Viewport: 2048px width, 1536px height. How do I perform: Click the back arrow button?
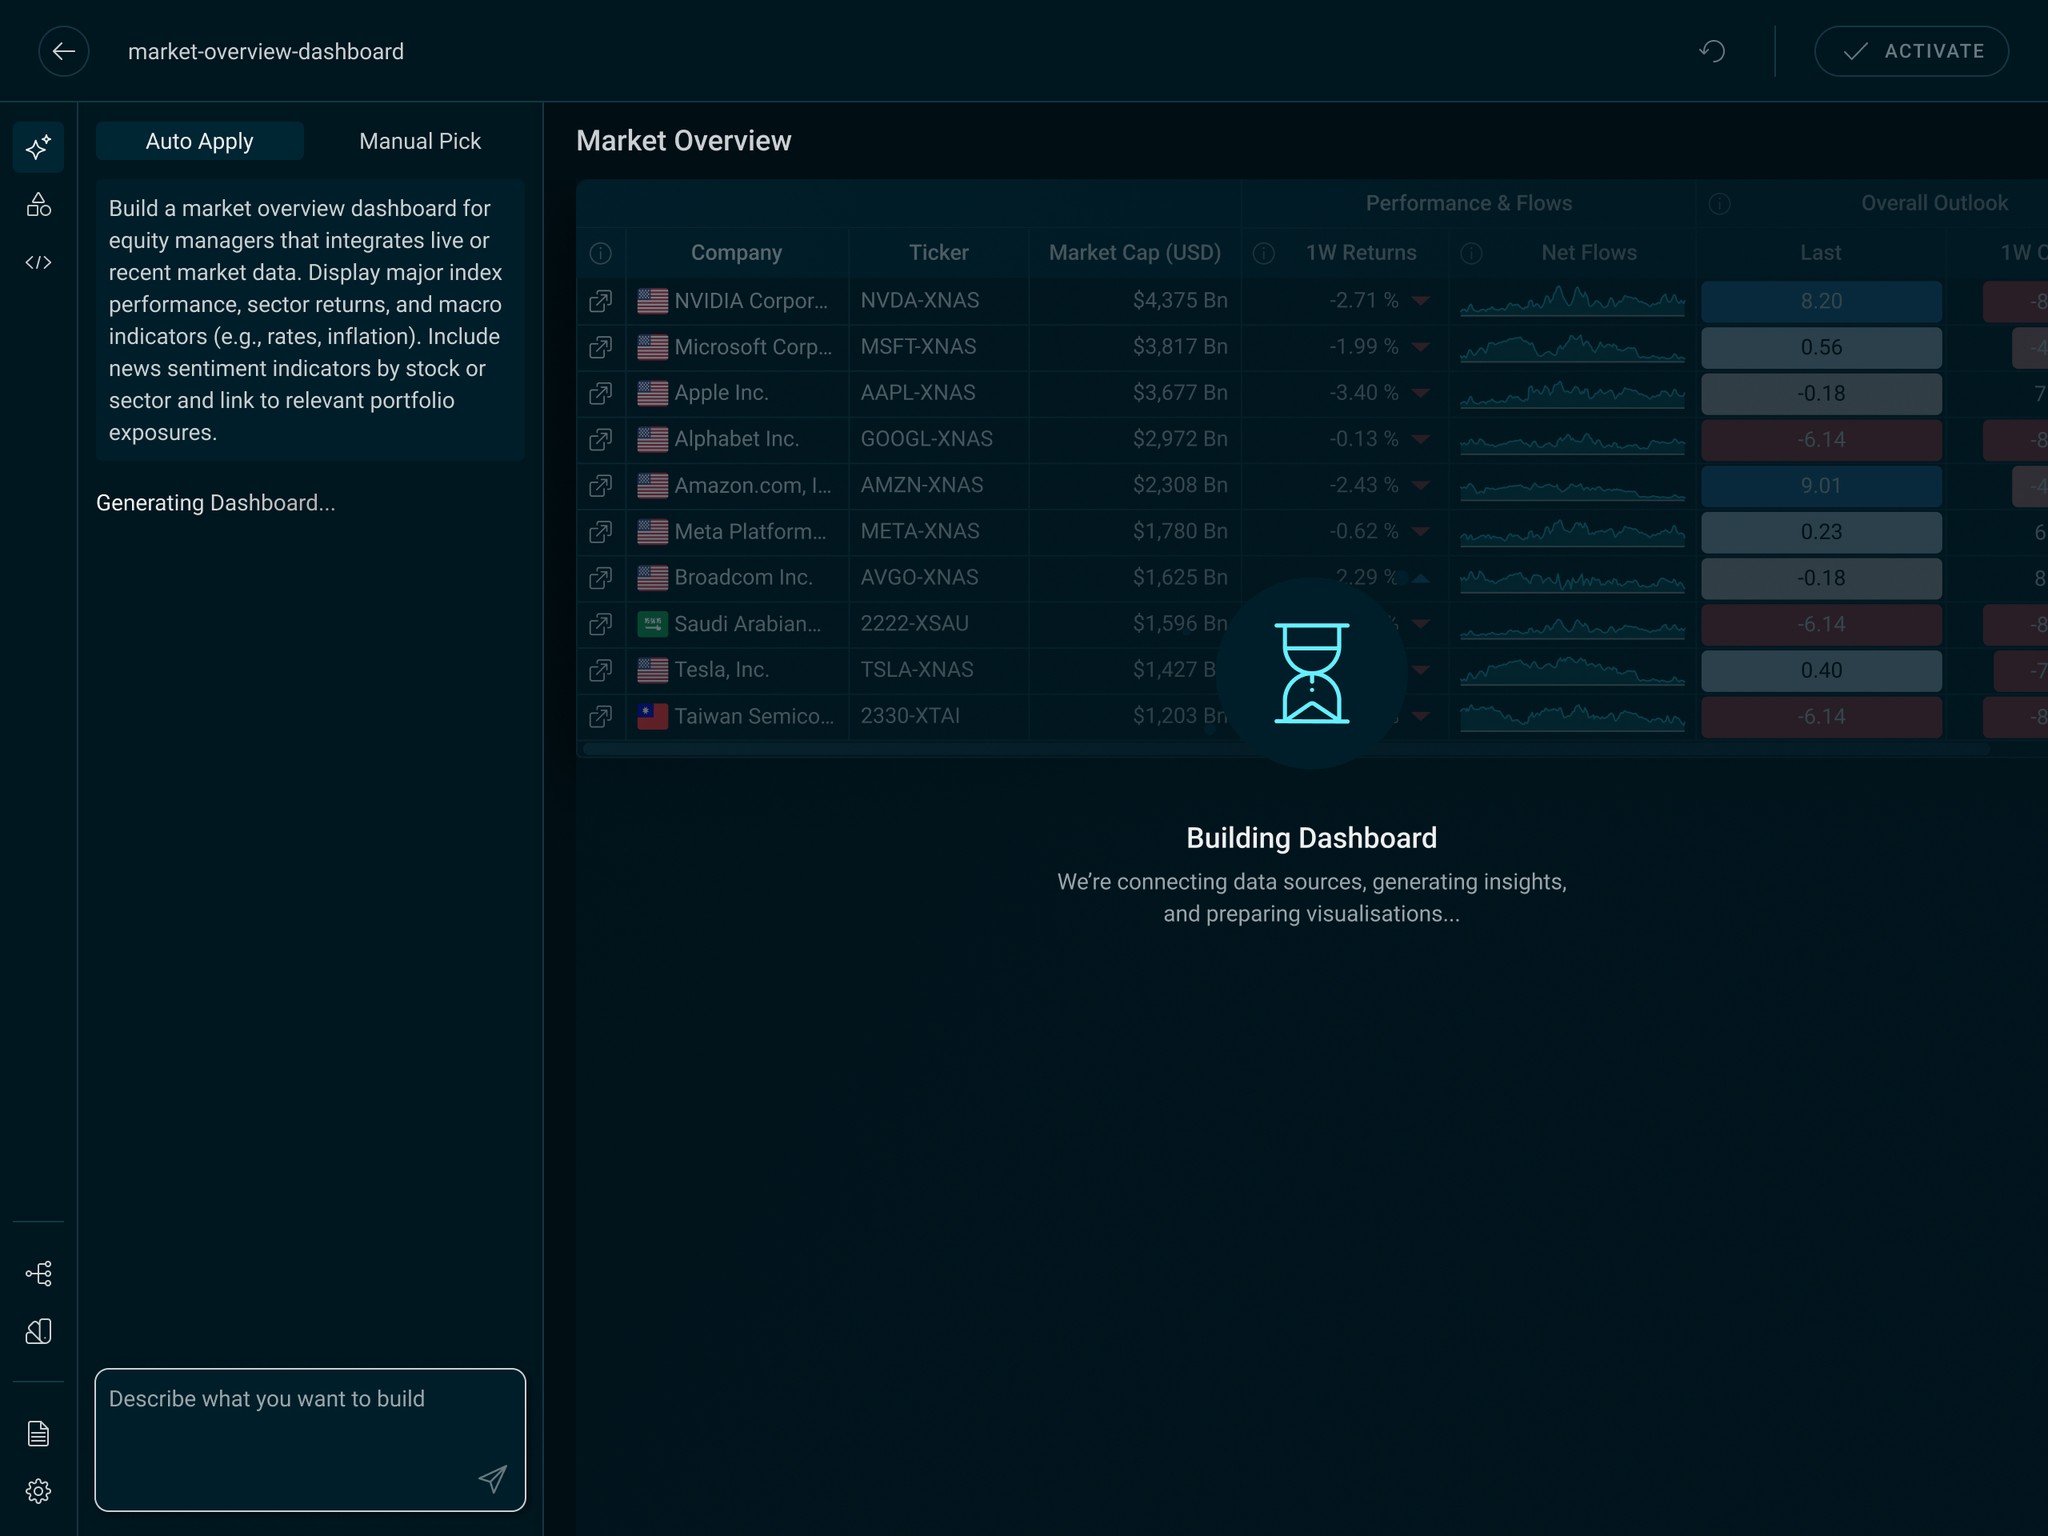coord(64,51)
